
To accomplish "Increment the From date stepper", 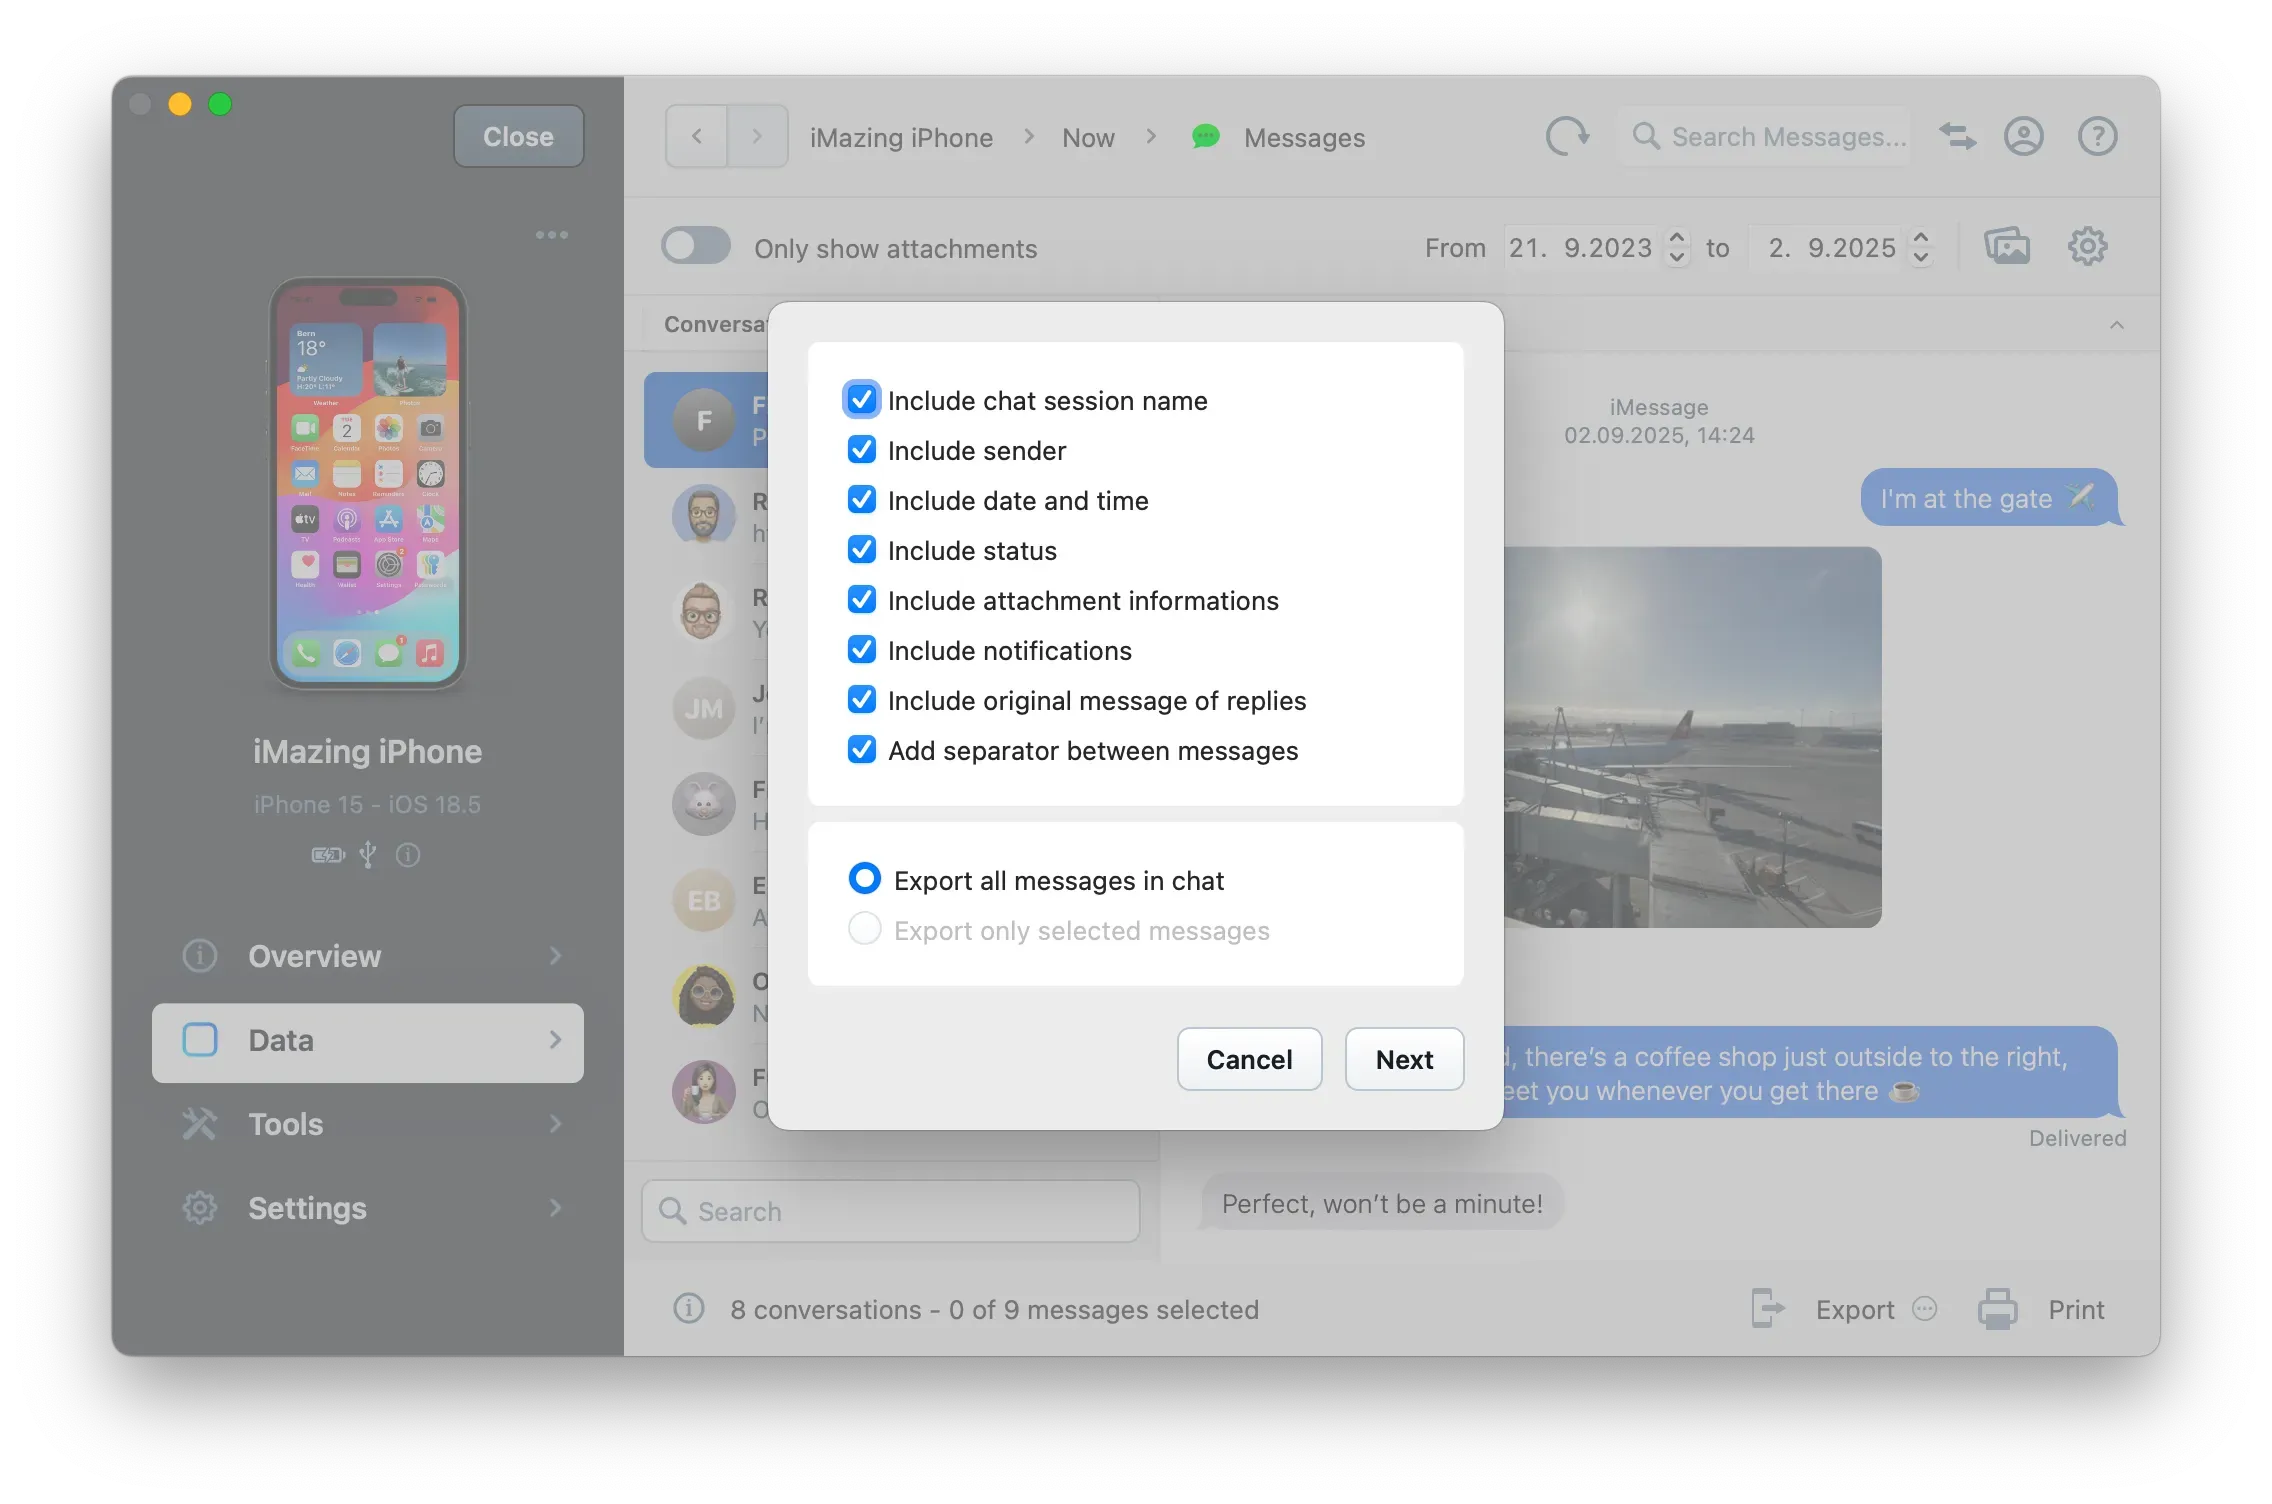I will click(x=1675, y=239).
